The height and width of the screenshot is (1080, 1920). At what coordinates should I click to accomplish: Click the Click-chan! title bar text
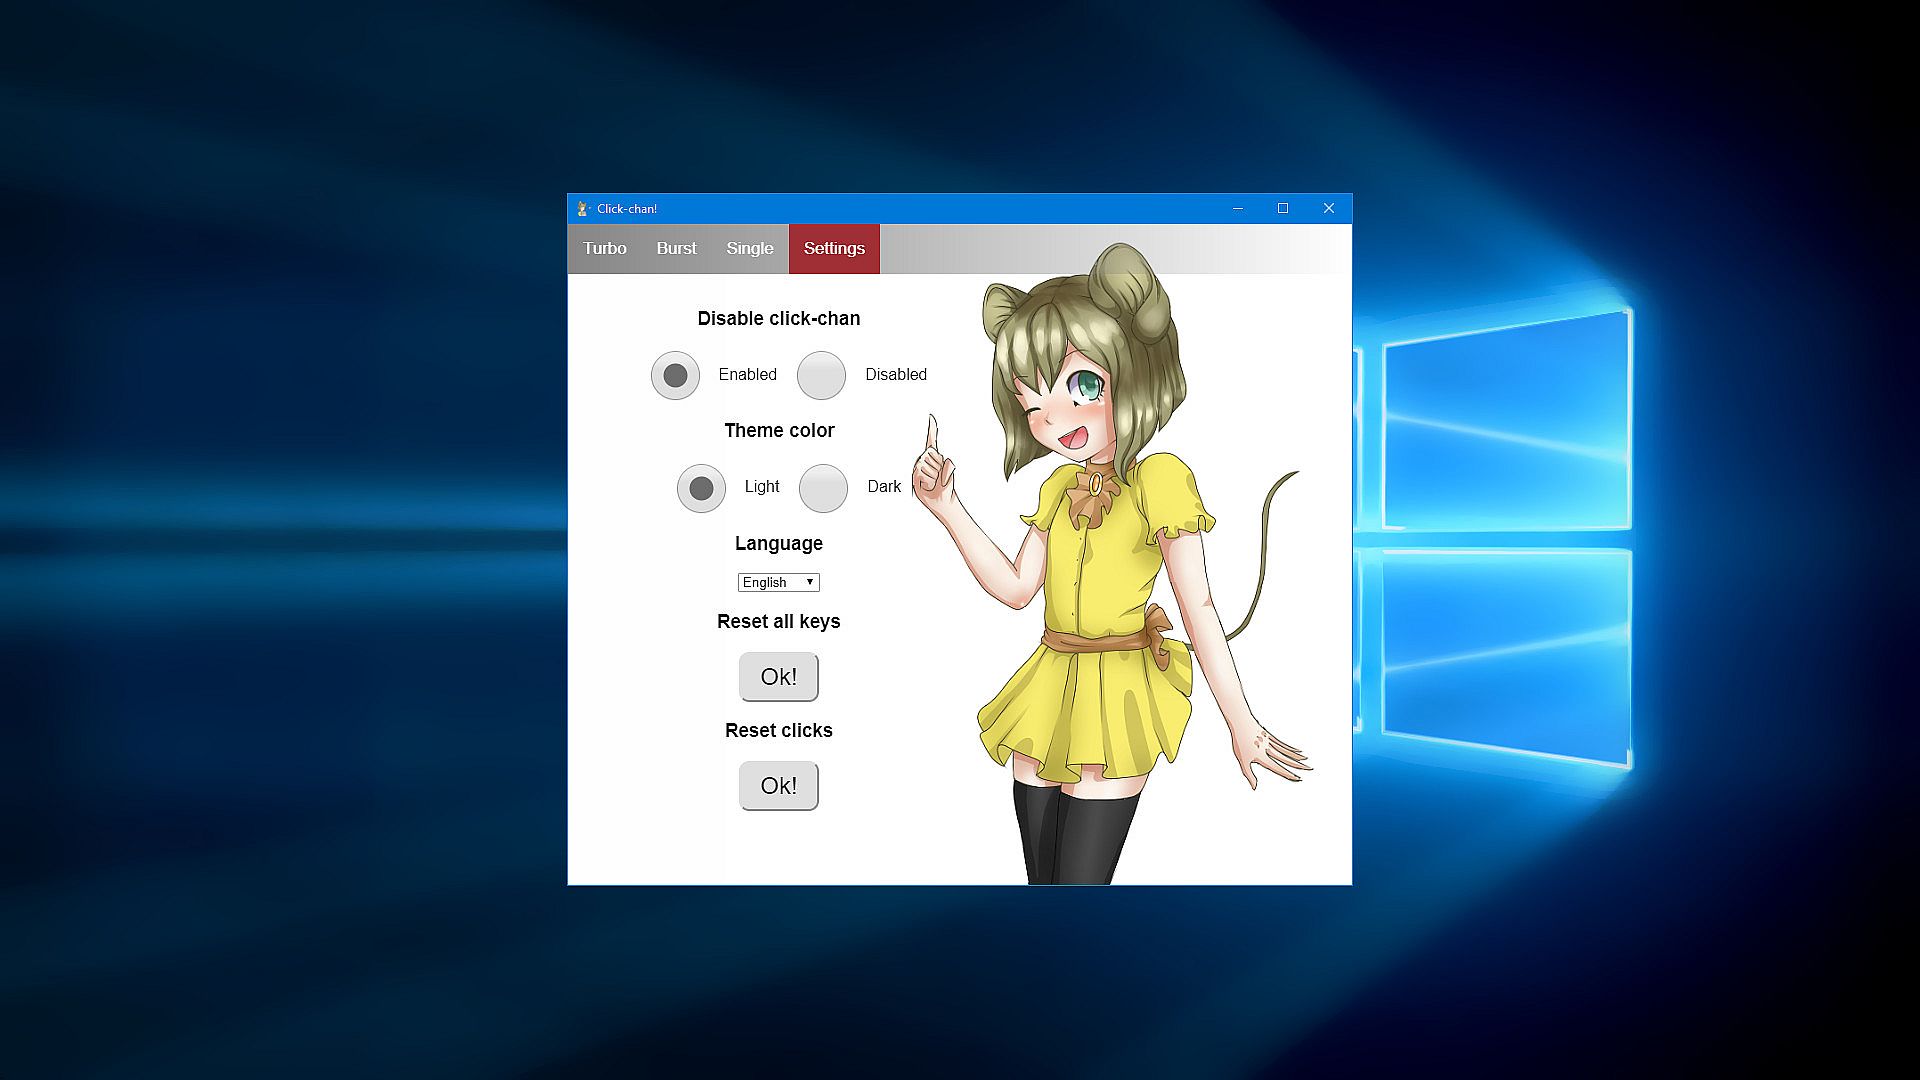pos(627,209)
